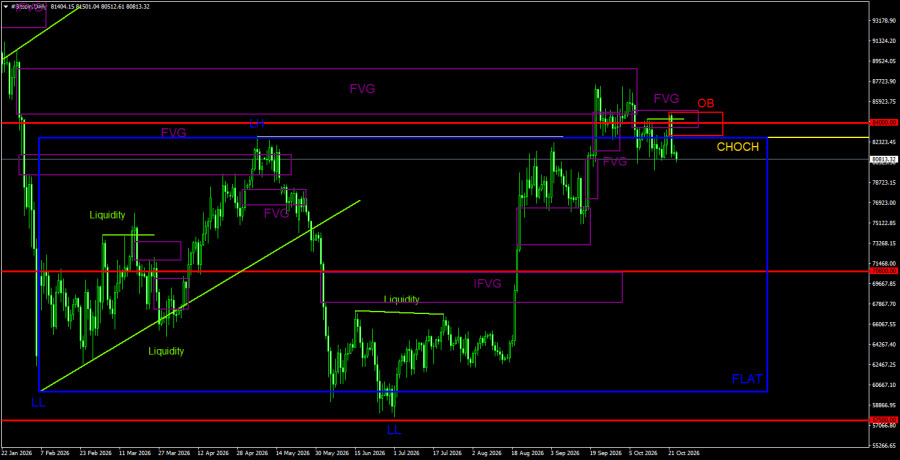This screenshot has height=460, width=900.
Task: Select the red 57500.00 price level tag
Action: [883, 420]
